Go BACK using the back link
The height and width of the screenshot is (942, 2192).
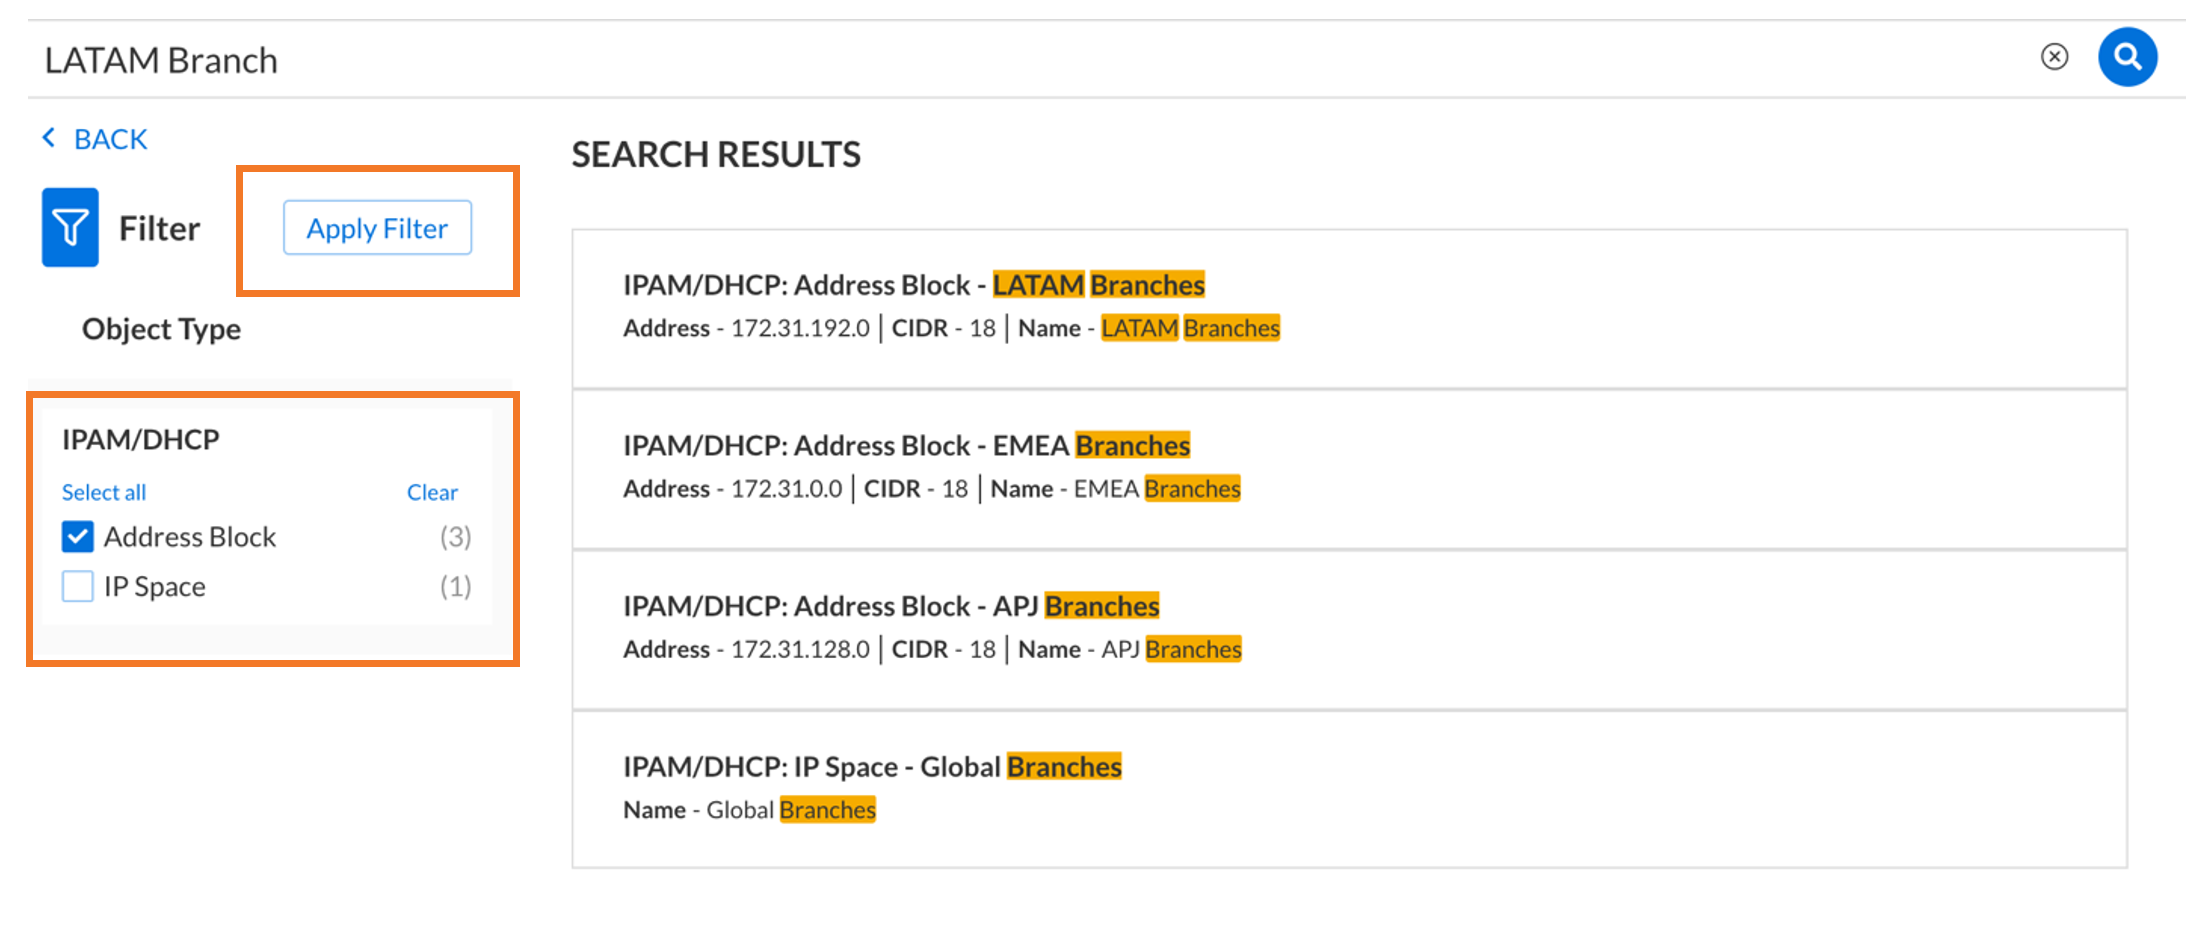[110, 139]
